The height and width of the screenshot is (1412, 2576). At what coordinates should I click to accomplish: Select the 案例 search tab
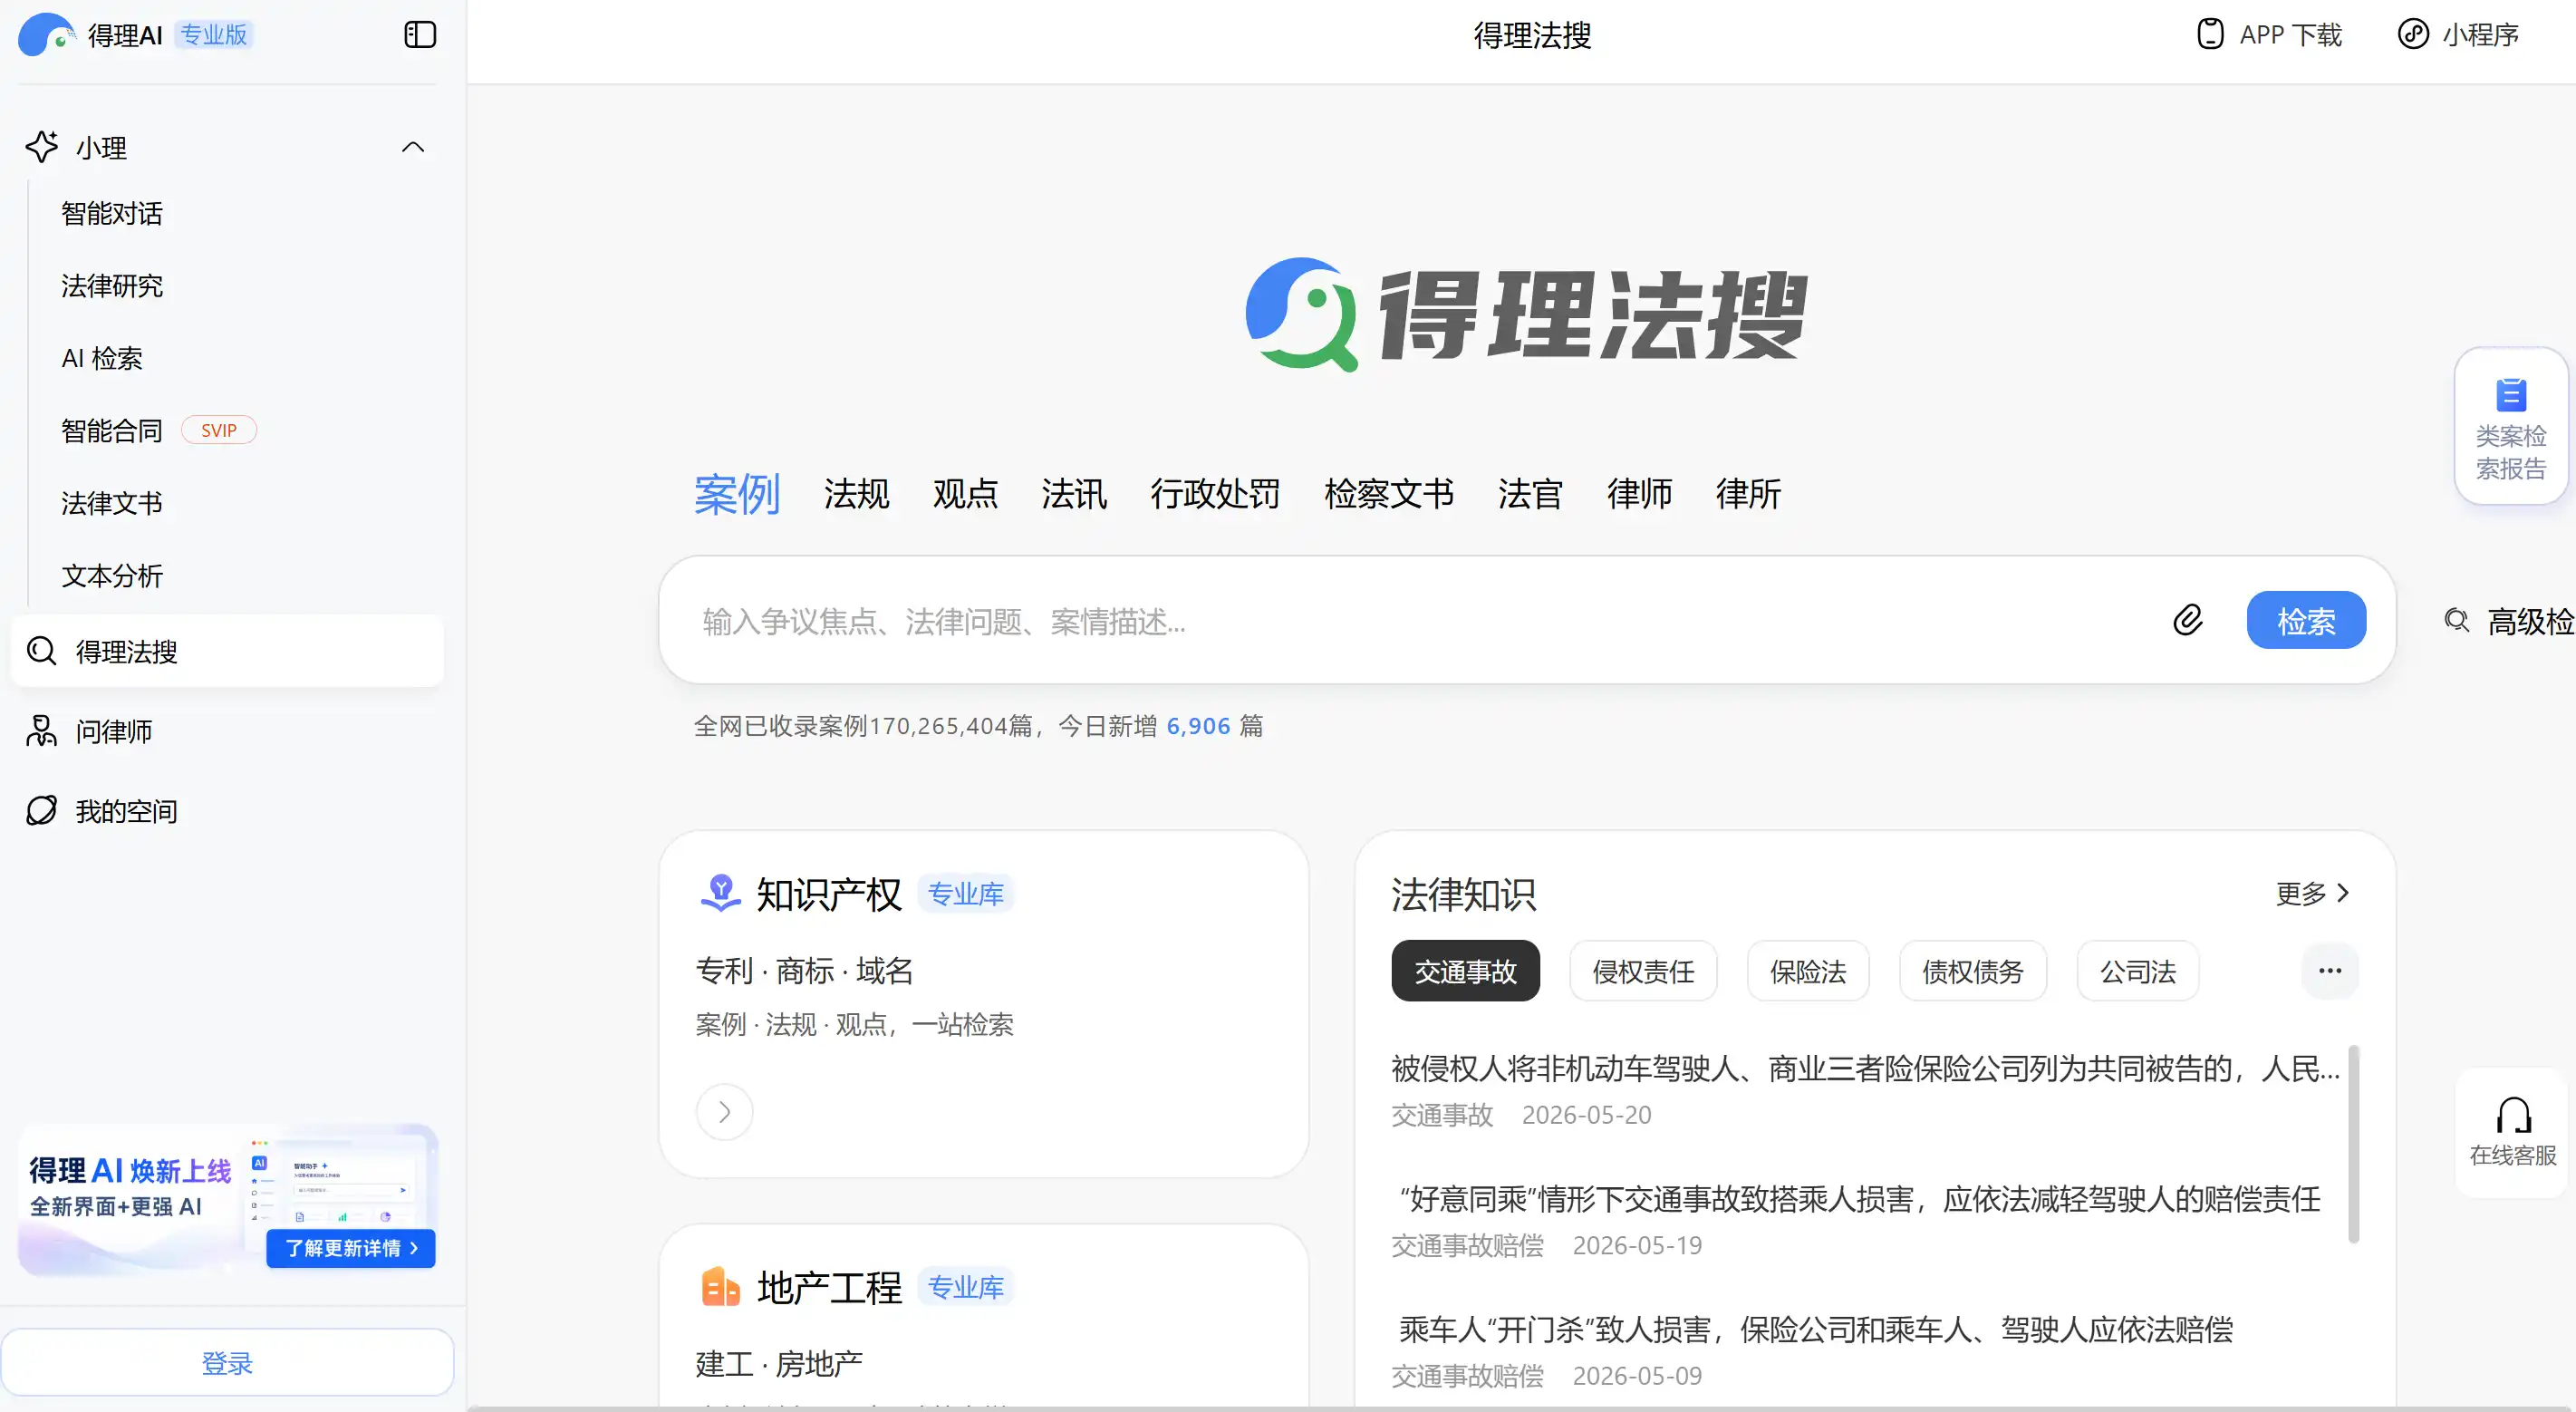(x=737, y=494)
